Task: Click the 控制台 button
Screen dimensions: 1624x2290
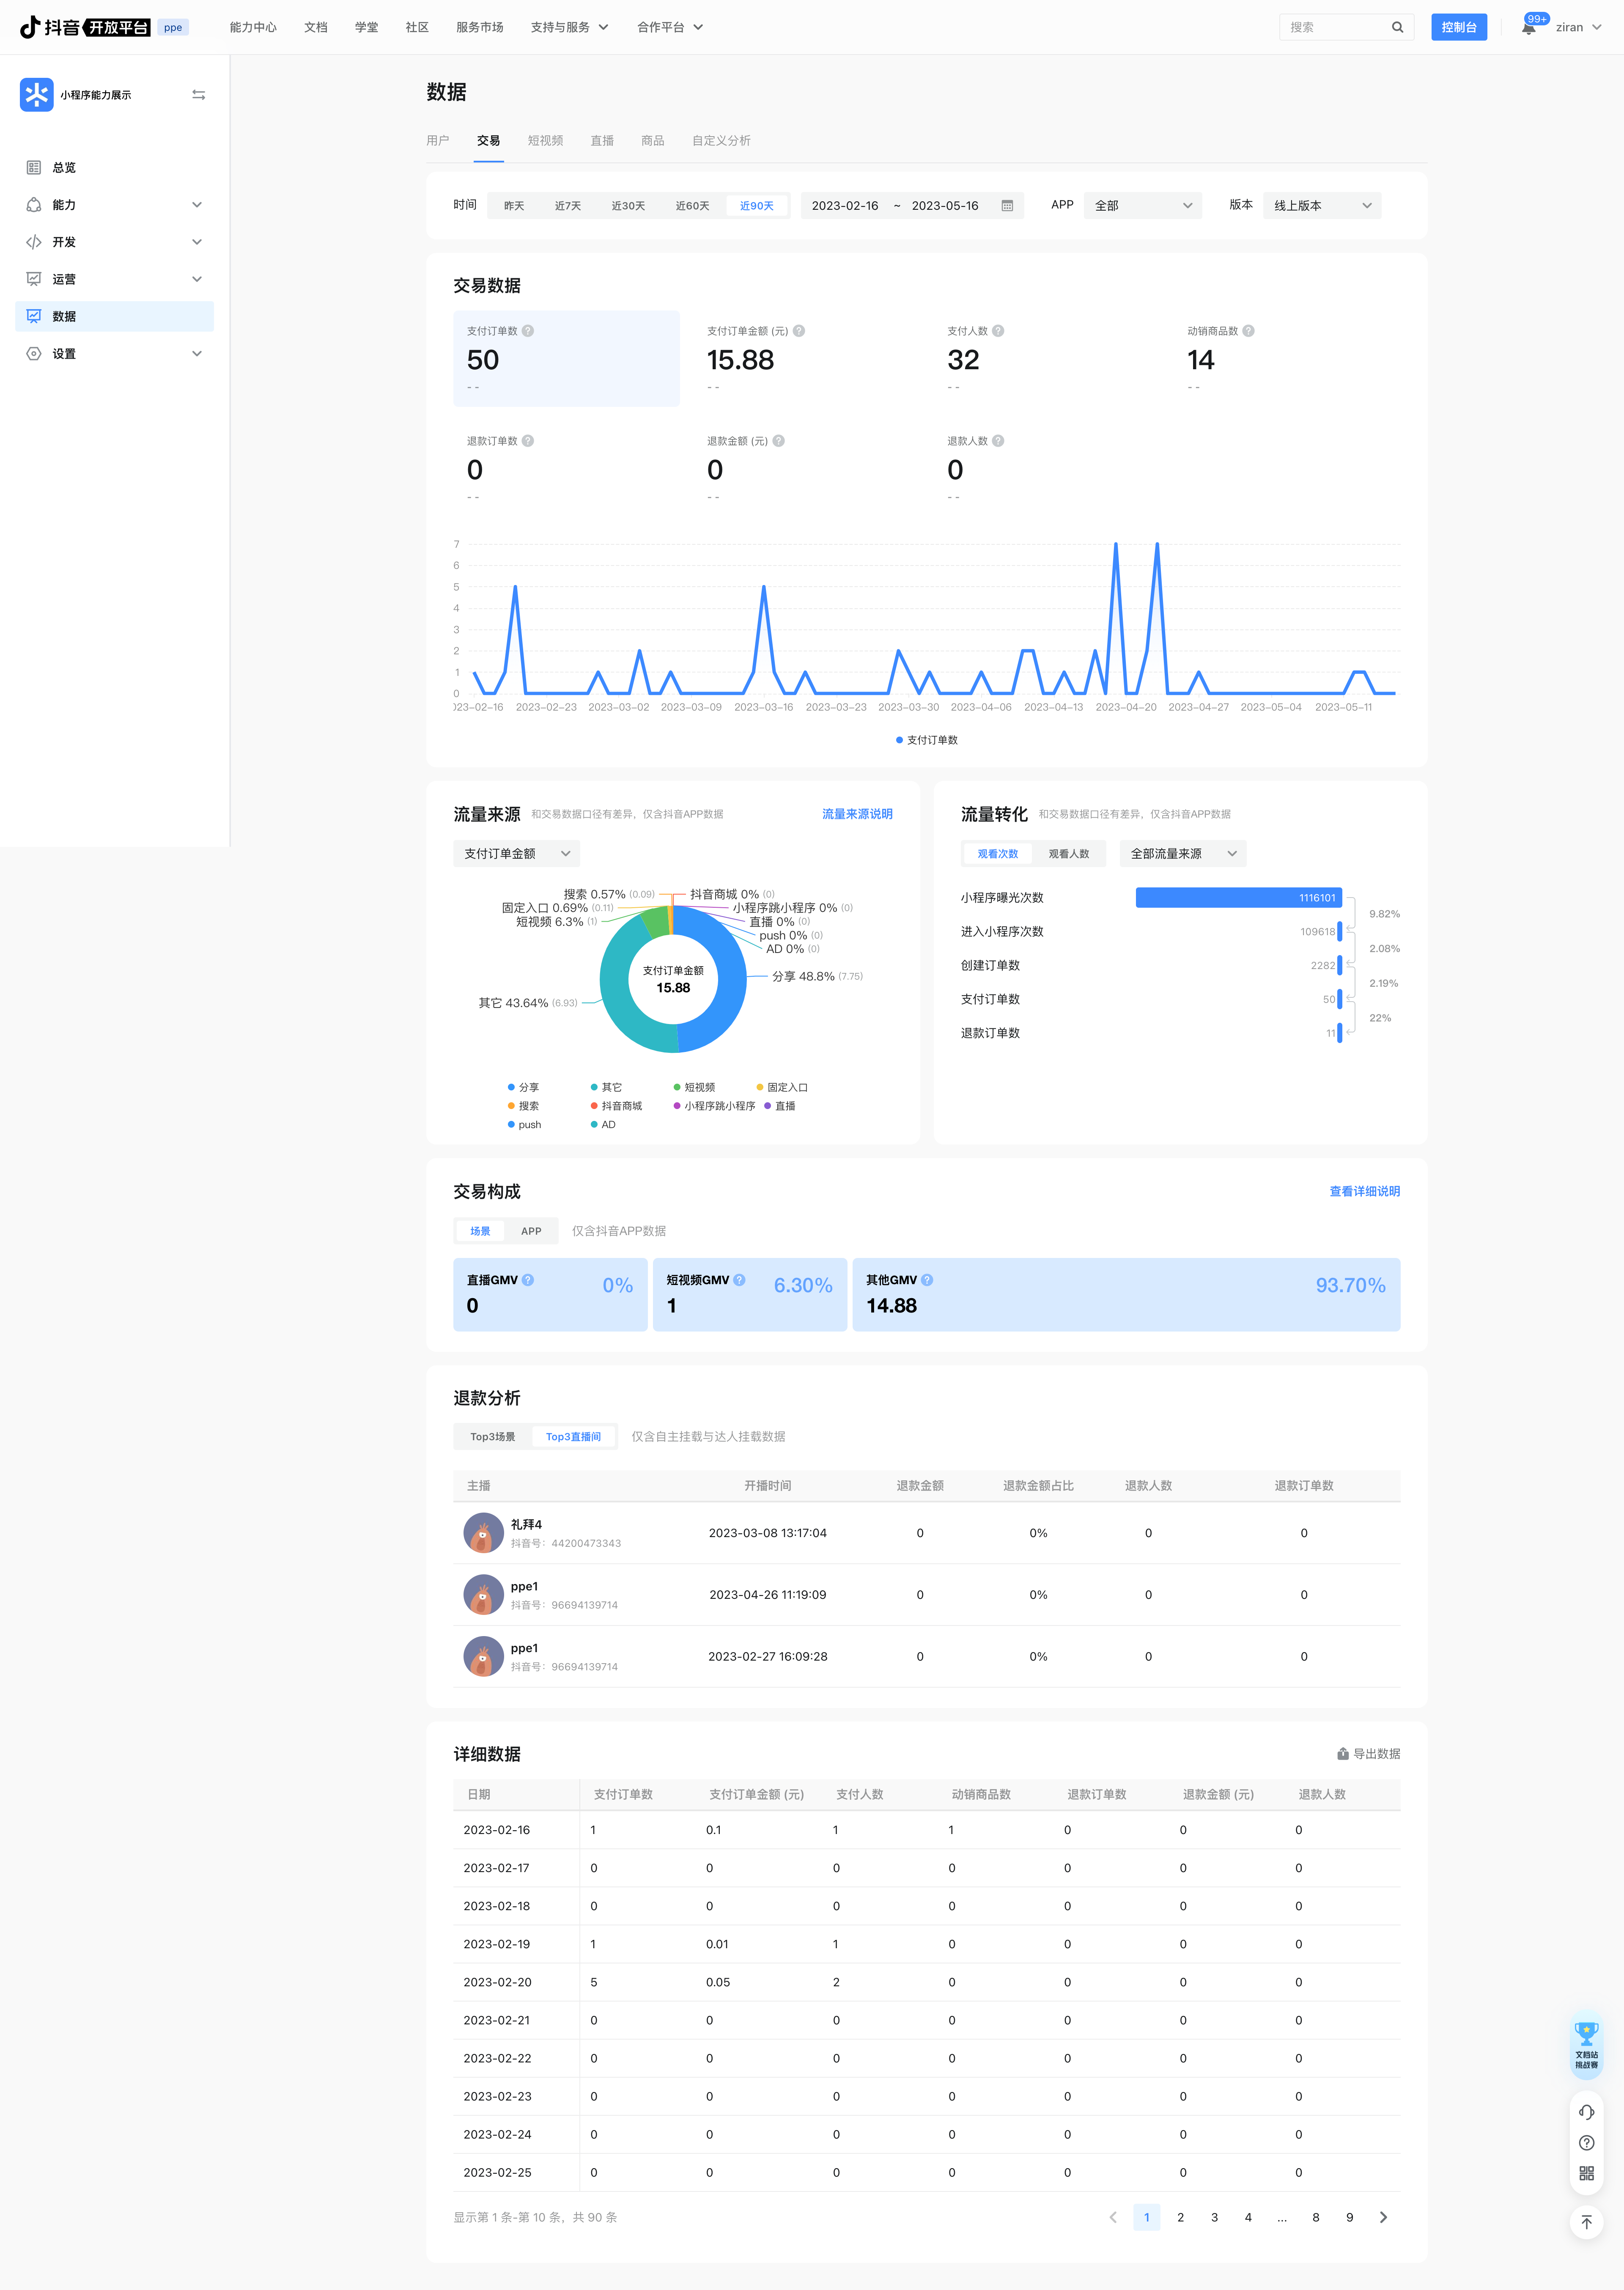Action: 1459,27
